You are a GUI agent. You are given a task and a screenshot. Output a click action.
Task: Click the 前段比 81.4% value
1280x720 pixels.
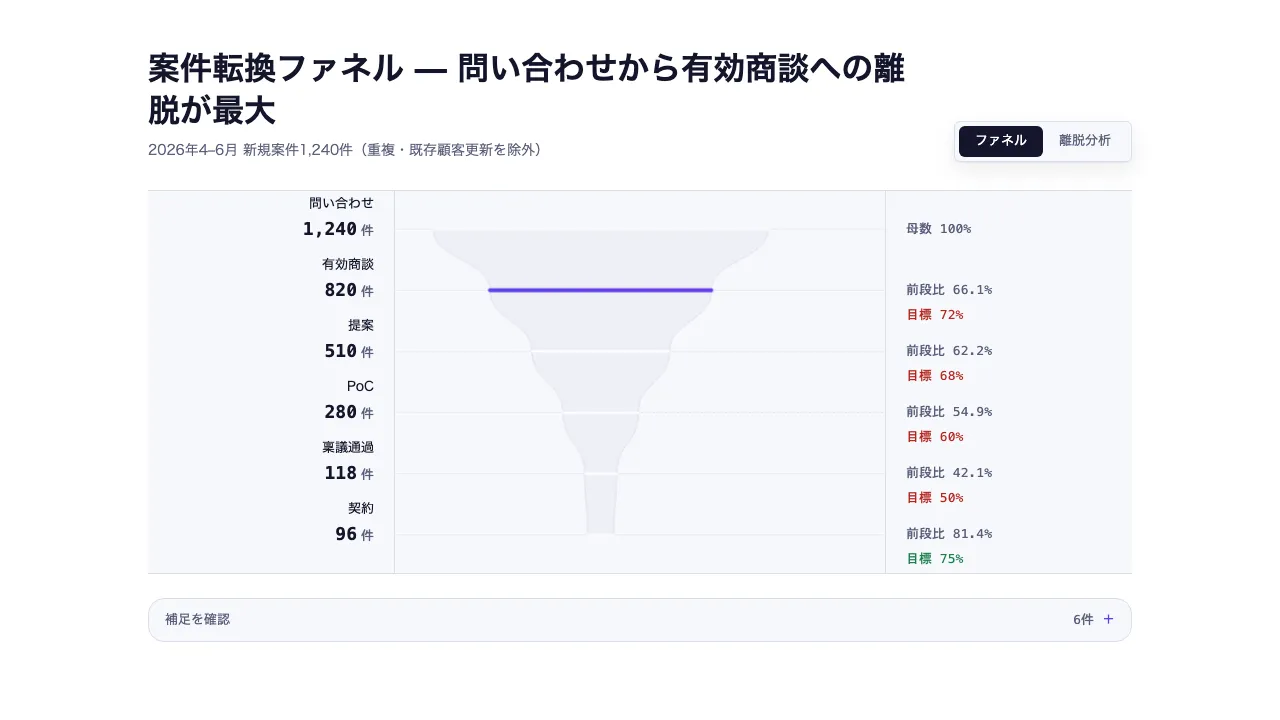[x=949, y=534]
